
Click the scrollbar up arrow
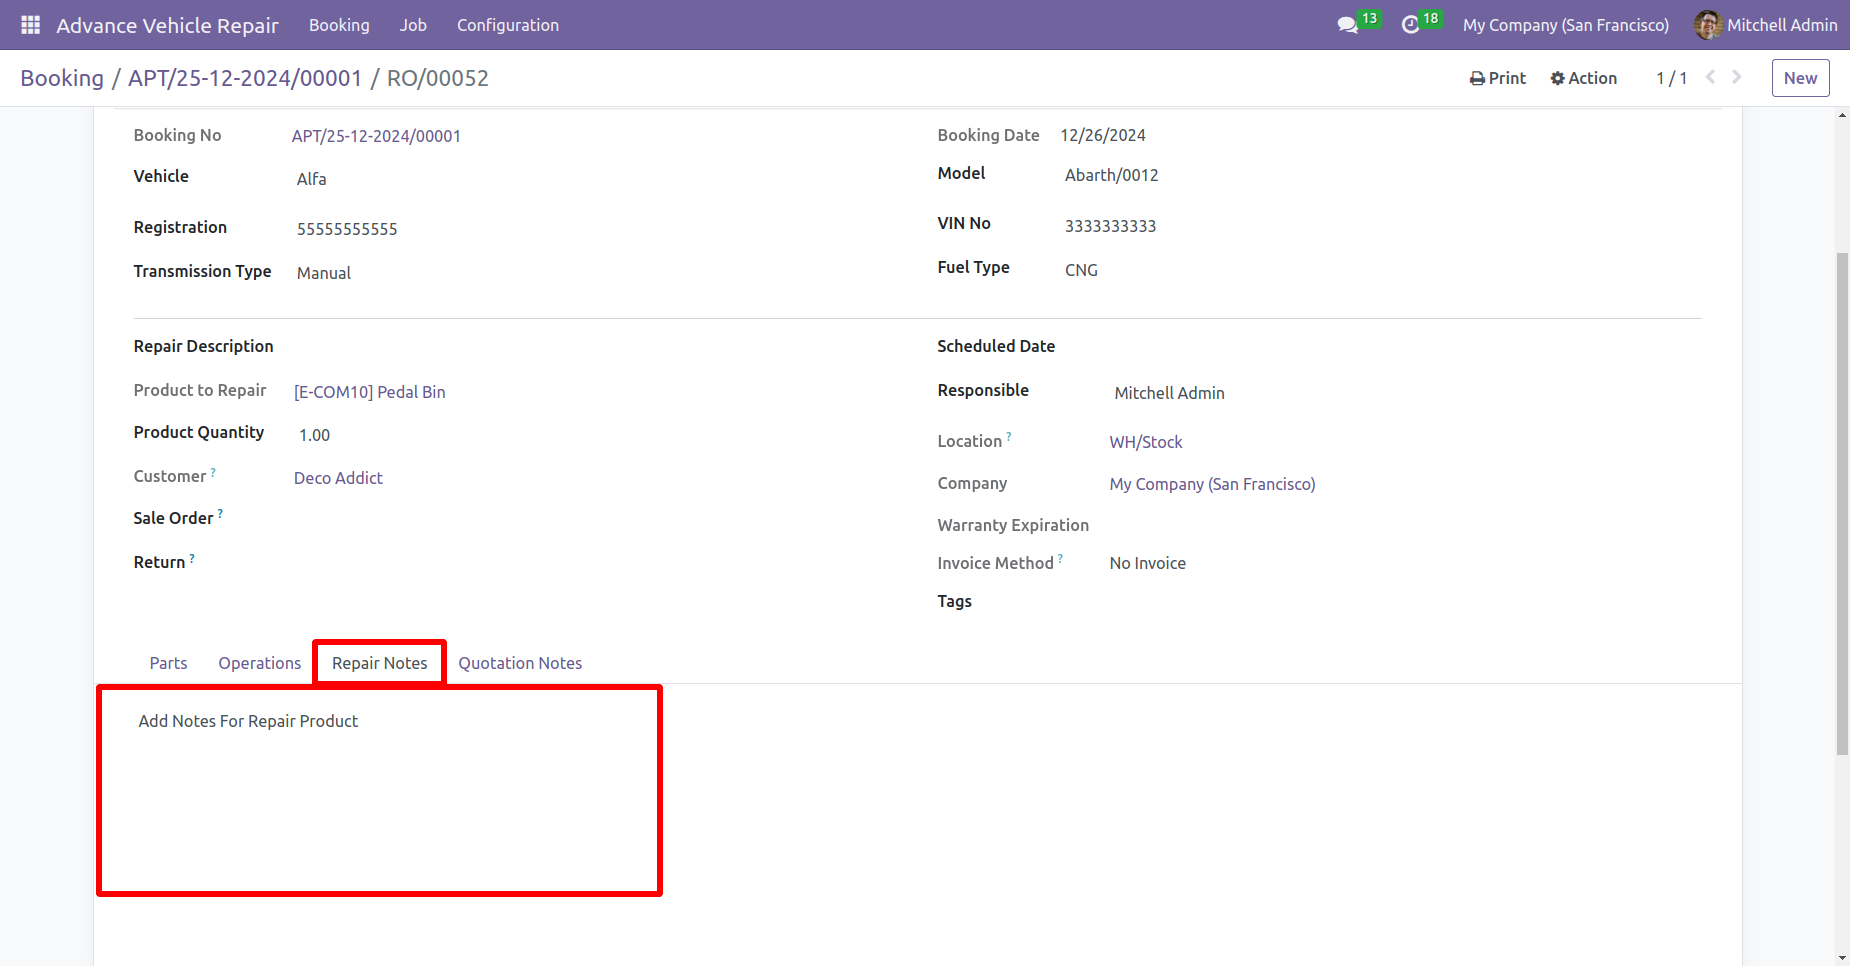click(1842, 115)
